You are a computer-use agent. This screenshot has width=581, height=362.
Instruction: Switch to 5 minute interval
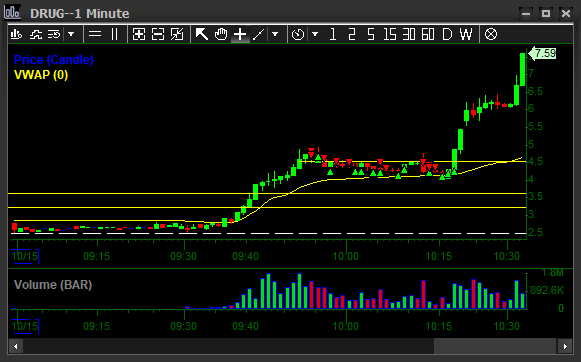(371, 34)
